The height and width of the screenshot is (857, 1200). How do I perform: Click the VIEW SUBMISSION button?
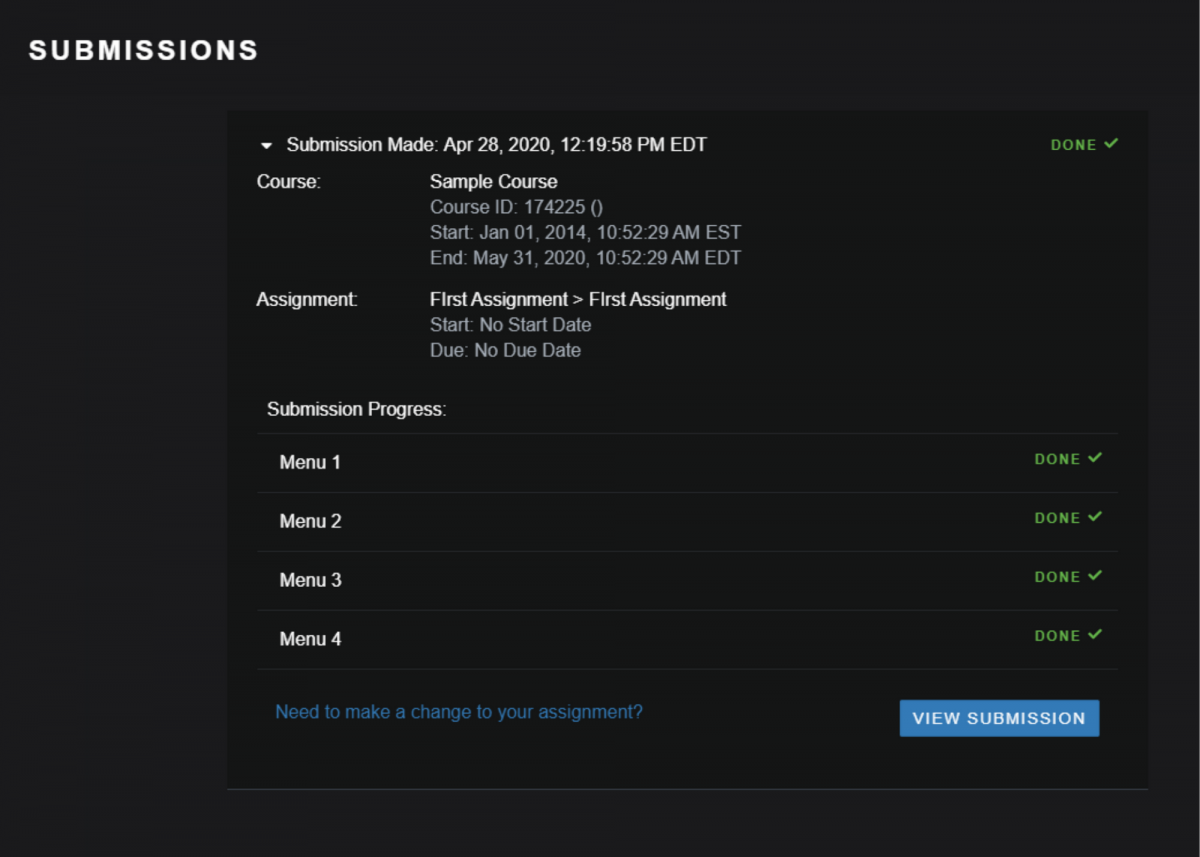(998, 717)
